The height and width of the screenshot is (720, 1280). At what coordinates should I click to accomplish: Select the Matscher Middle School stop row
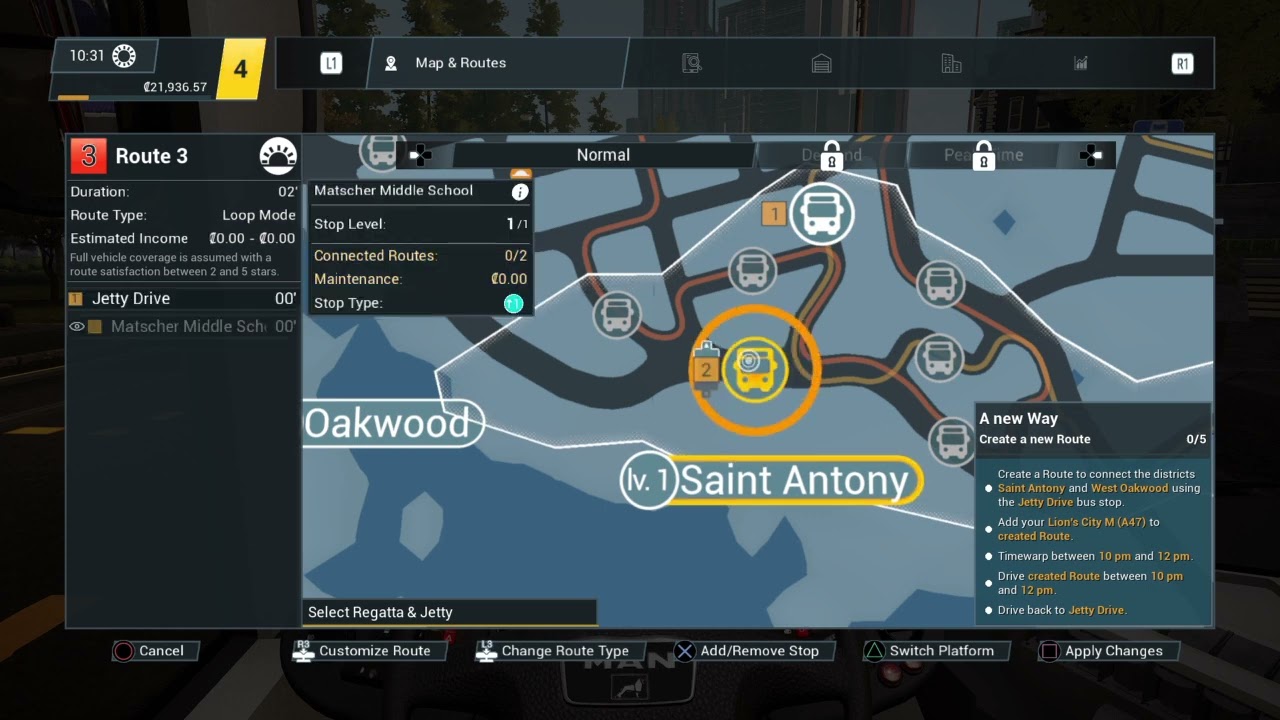click(183, 326)
